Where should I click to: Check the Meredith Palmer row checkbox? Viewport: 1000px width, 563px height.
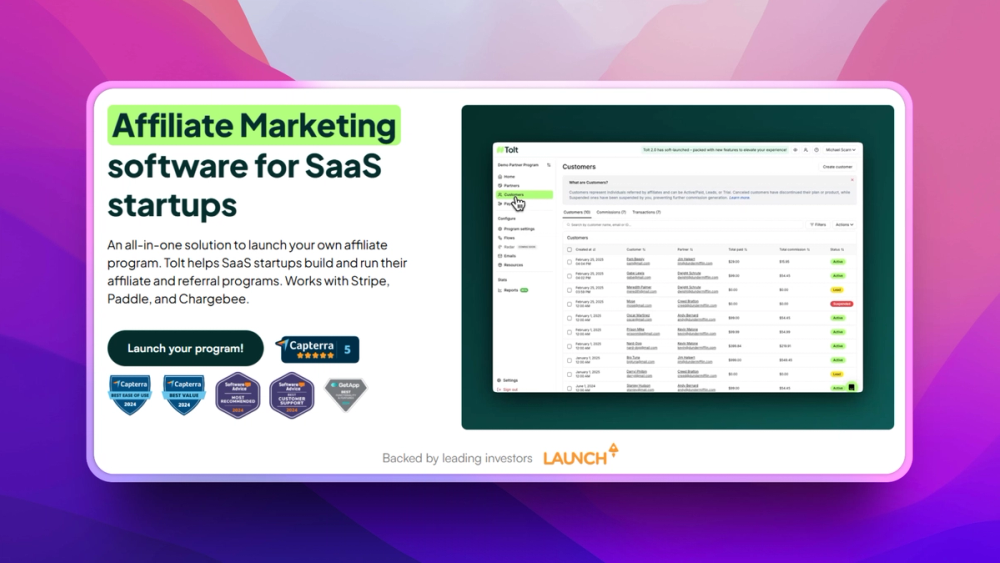(570, 289)
